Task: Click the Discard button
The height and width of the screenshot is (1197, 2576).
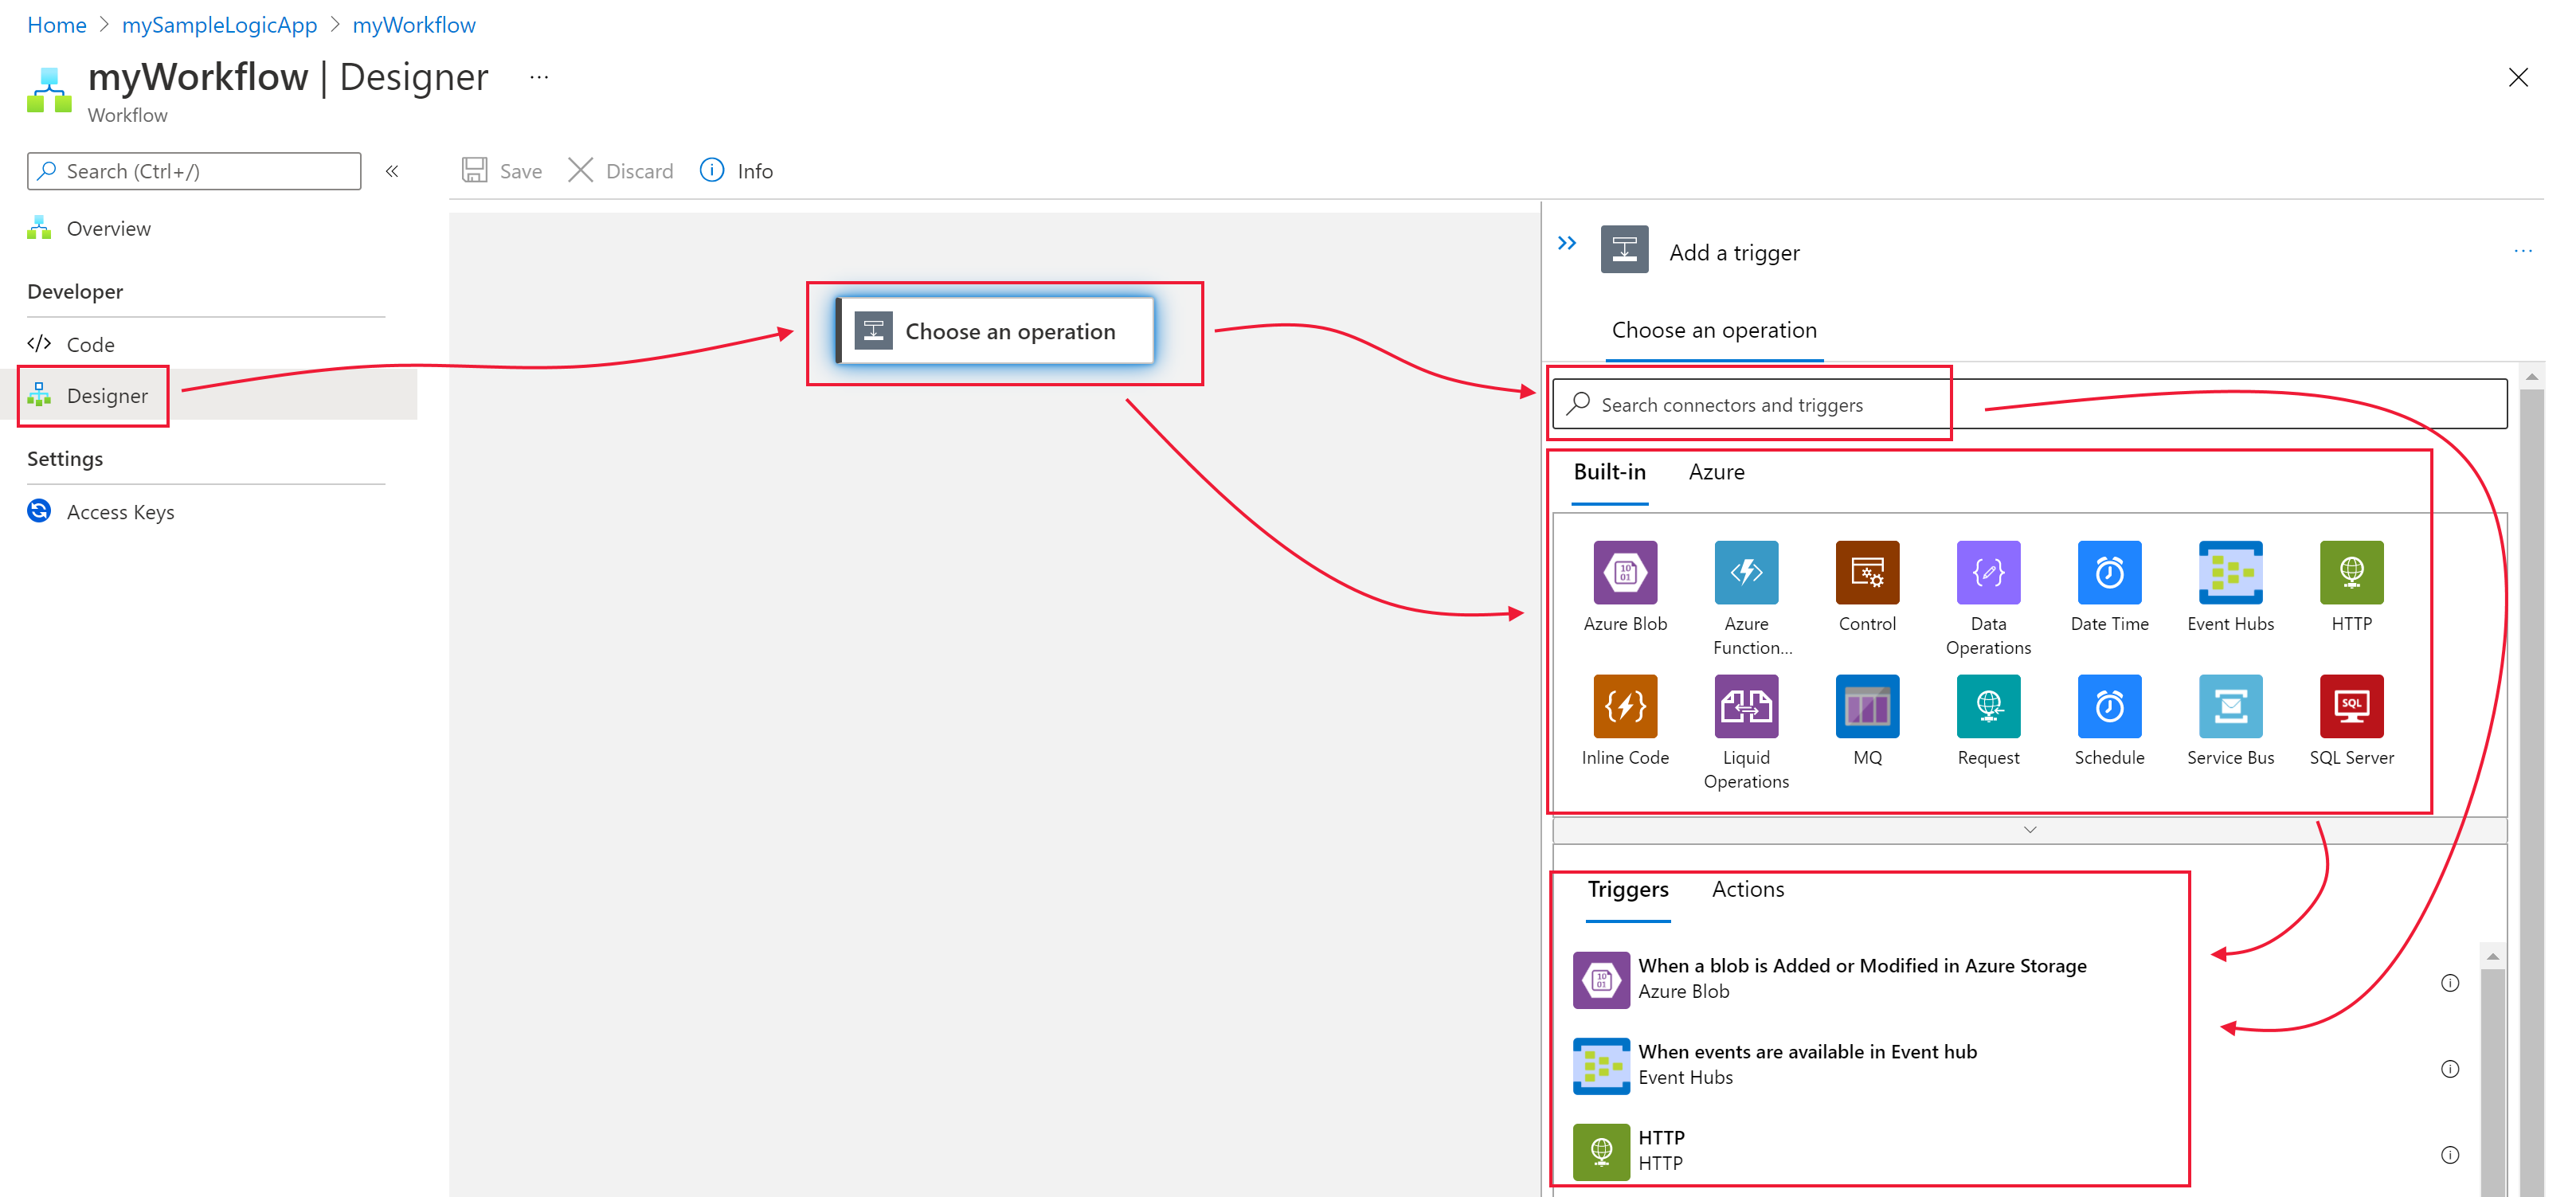Action: 621,171
